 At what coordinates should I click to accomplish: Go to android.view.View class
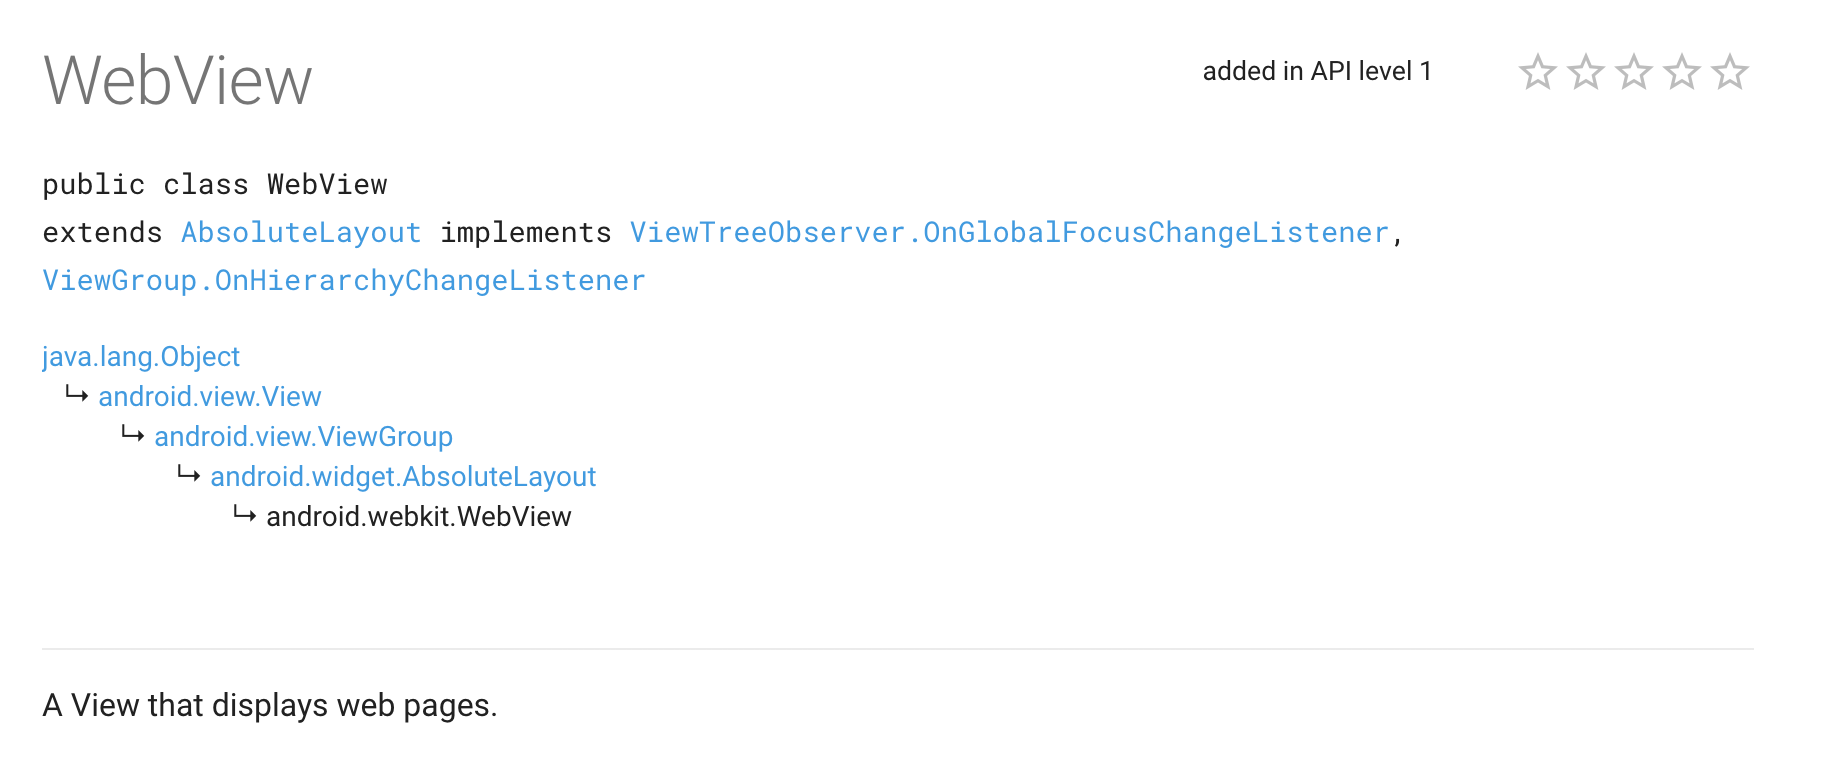click(x=210, y=397)
